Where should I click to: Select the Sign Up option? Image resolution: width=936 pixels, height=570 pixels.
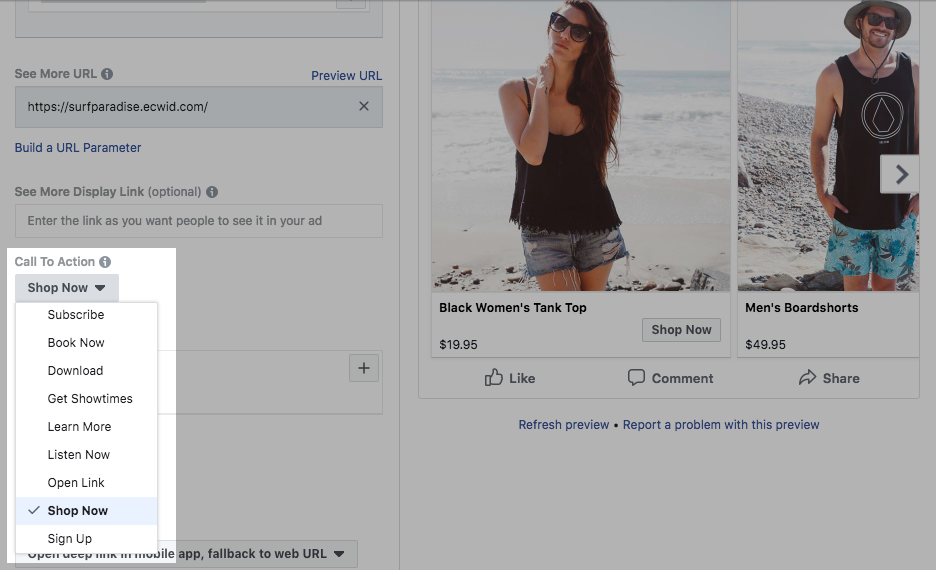70,539
